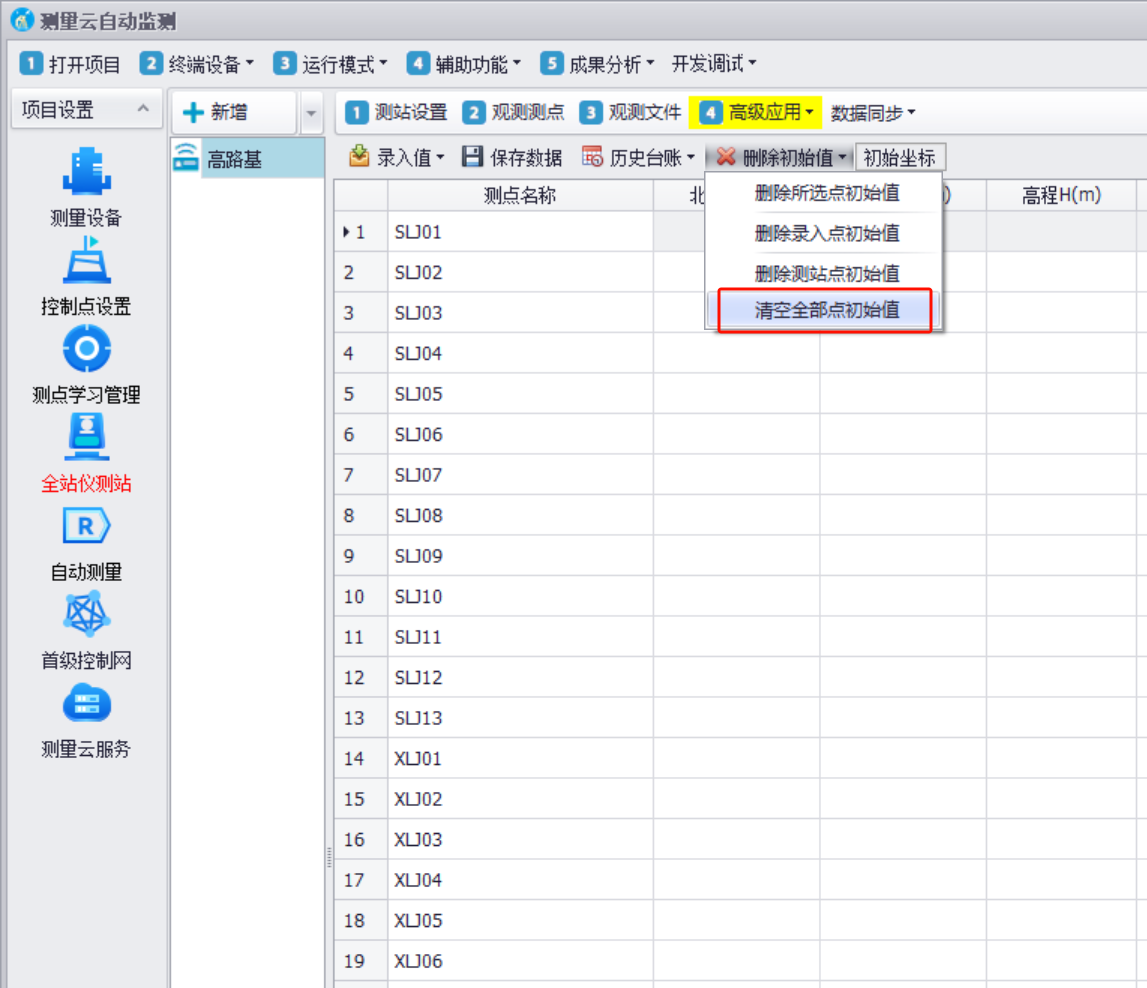
Task: Open the 终端设备 menu
Action: click(197, 64)
